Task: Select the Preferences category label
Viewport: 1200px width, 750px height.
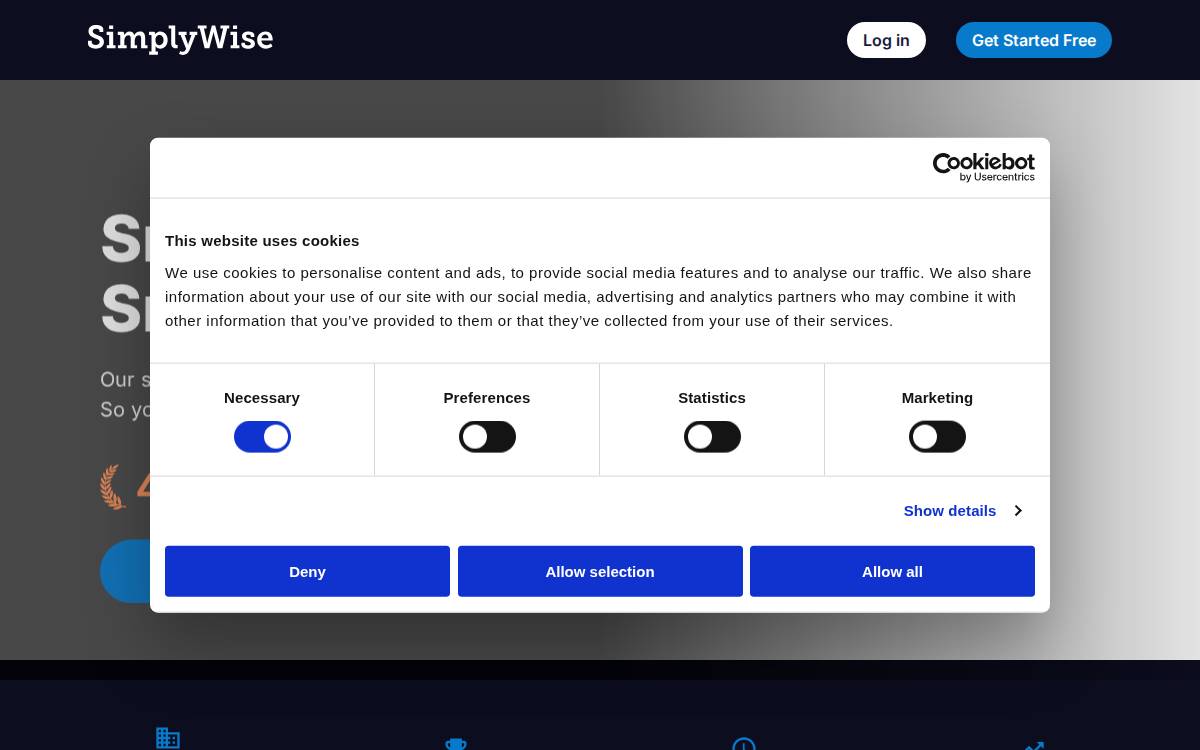Action: 487,398
